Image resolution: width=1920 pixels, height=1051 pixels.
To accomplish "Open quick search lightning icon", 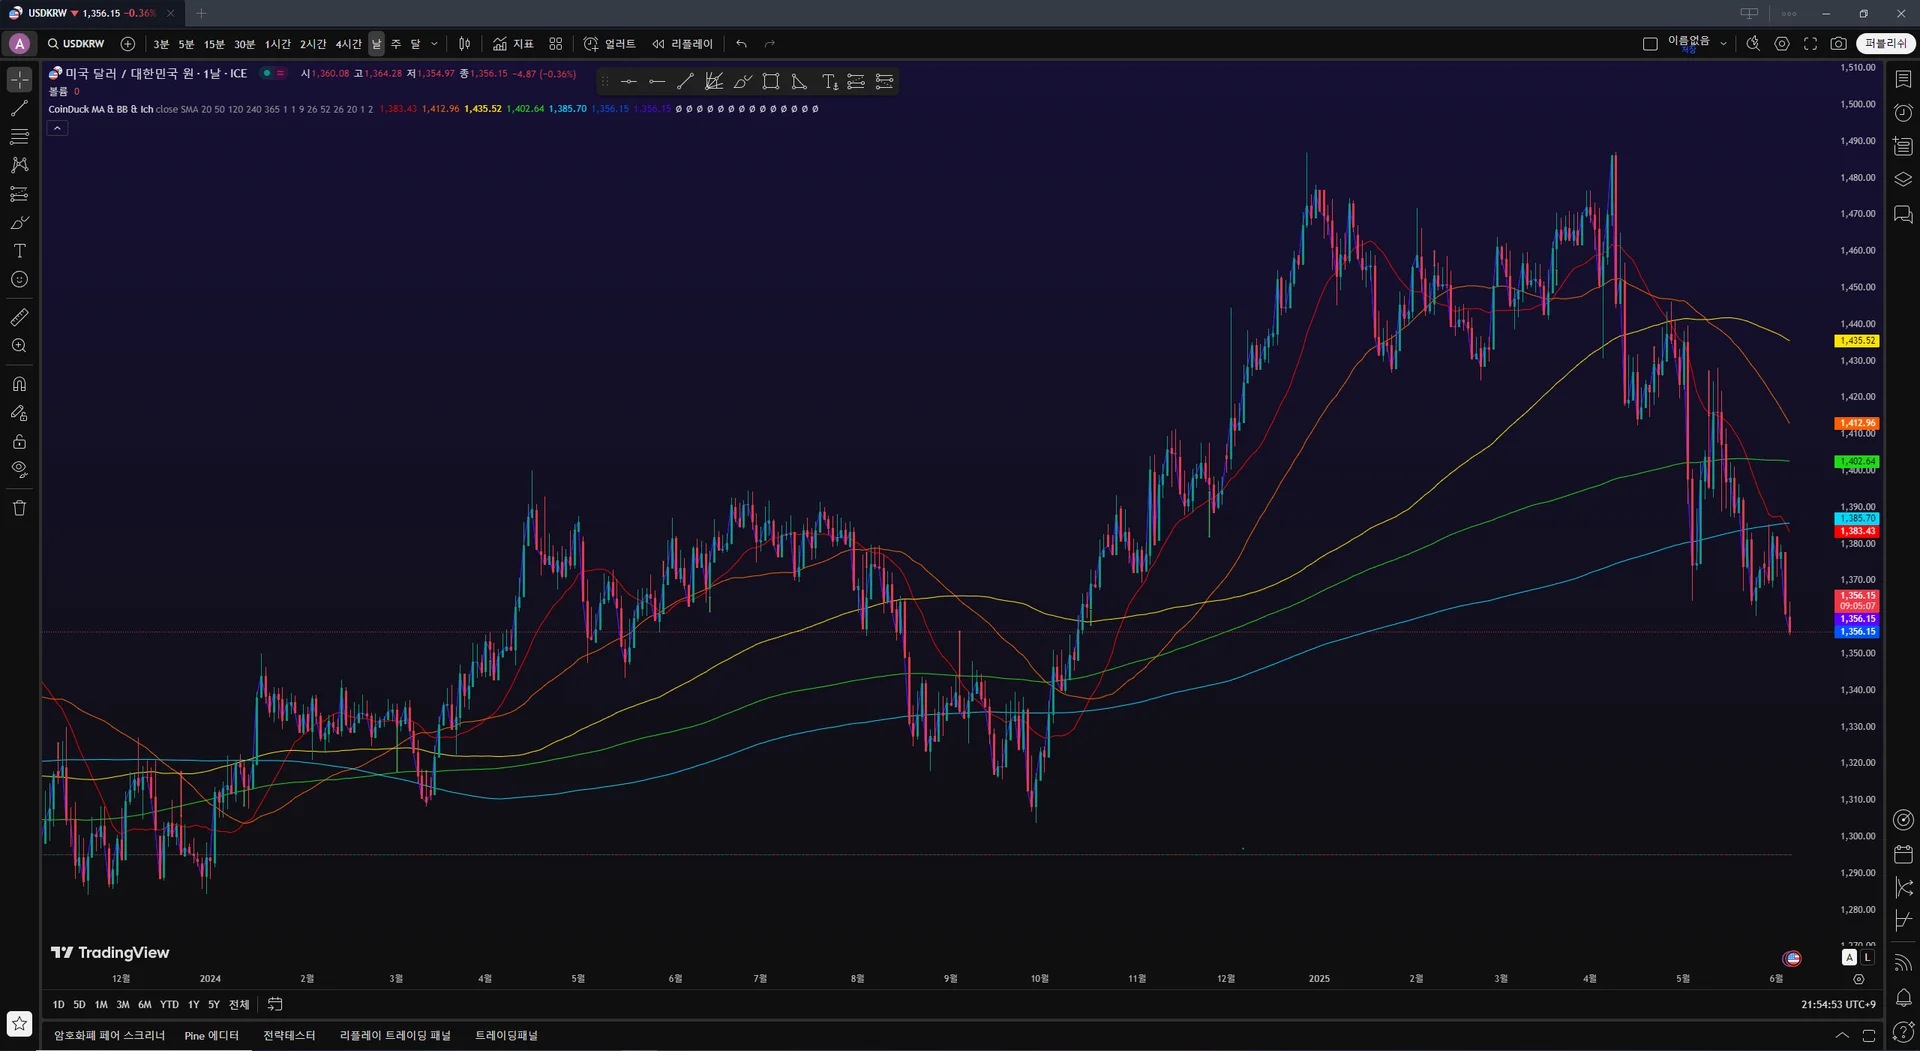I will (1753, 44).
